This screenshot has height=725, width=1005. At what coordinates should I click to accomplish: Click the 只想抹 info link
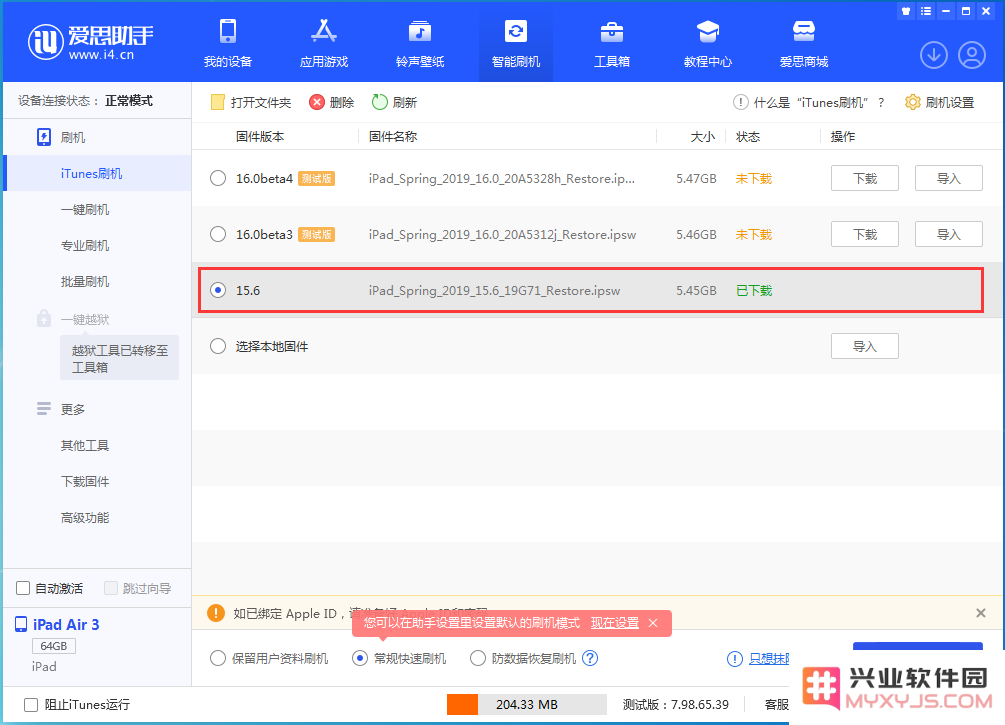point(768,658)
